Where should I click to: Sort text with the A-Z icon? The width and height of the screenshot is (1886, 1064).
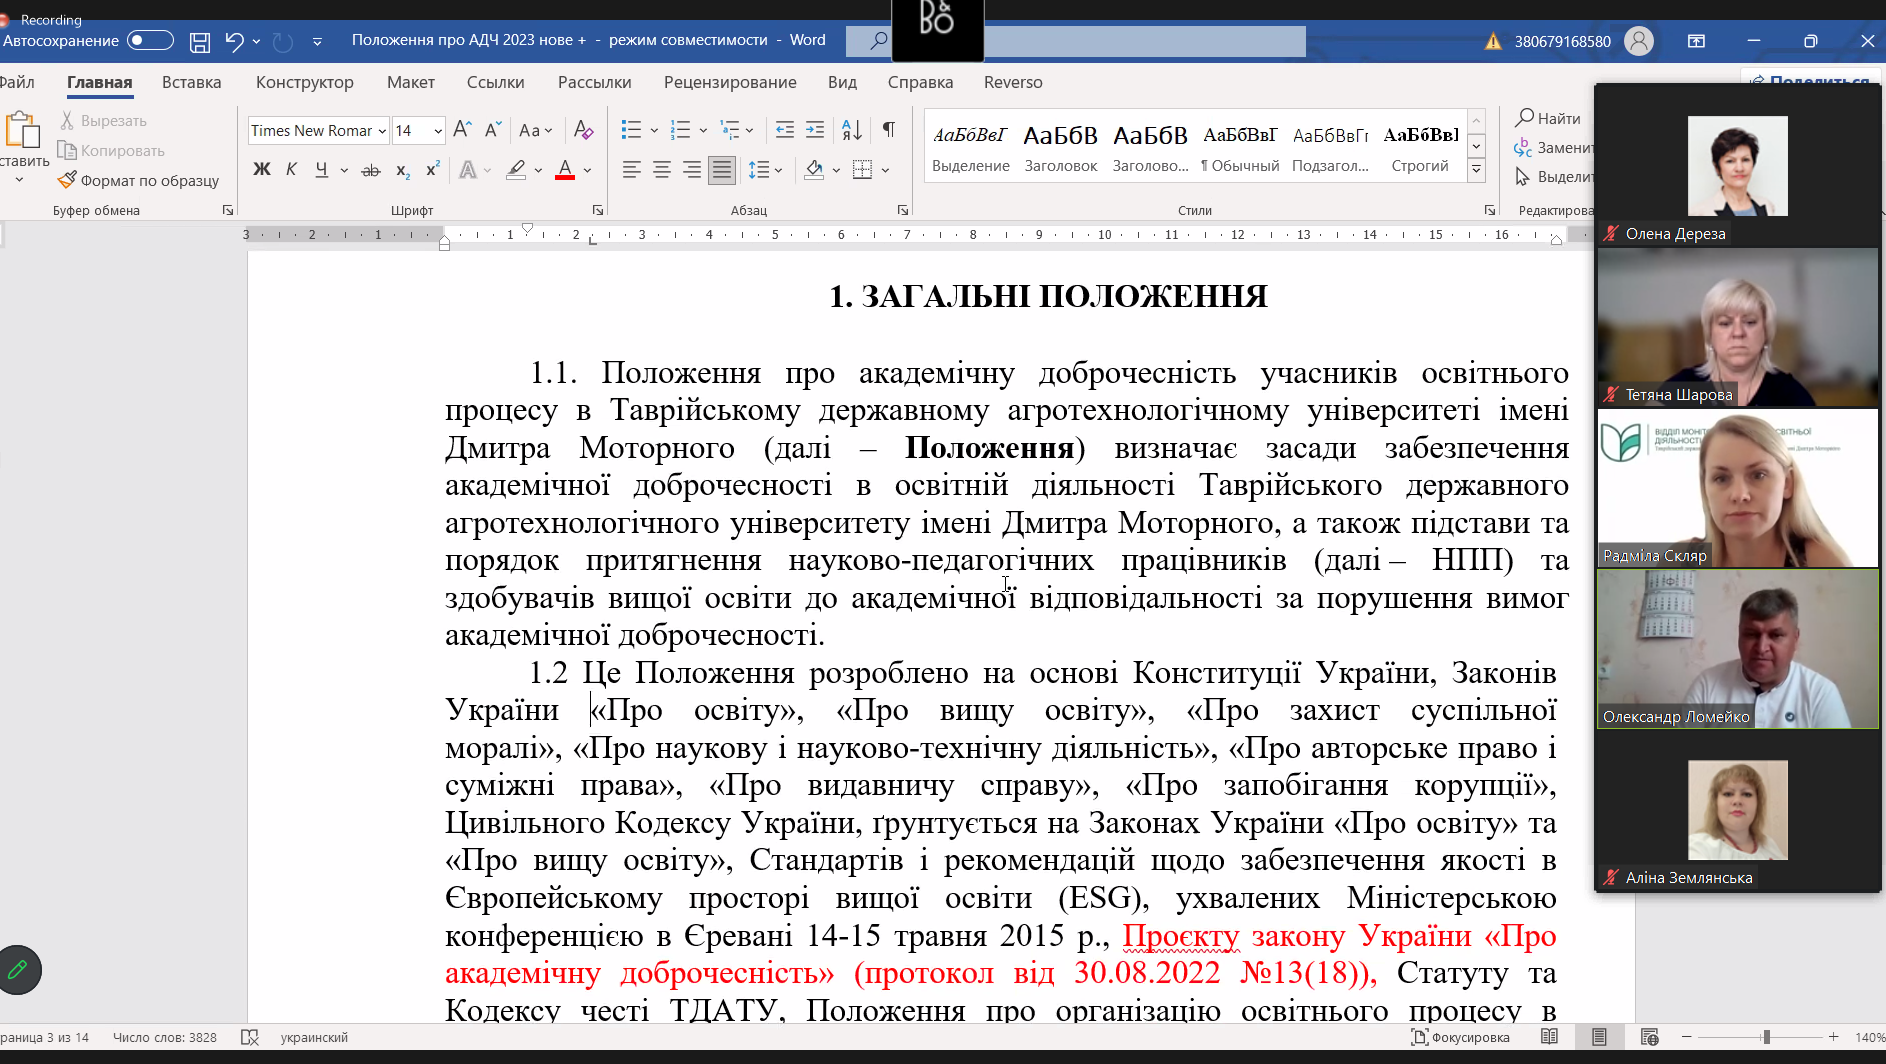852,130
